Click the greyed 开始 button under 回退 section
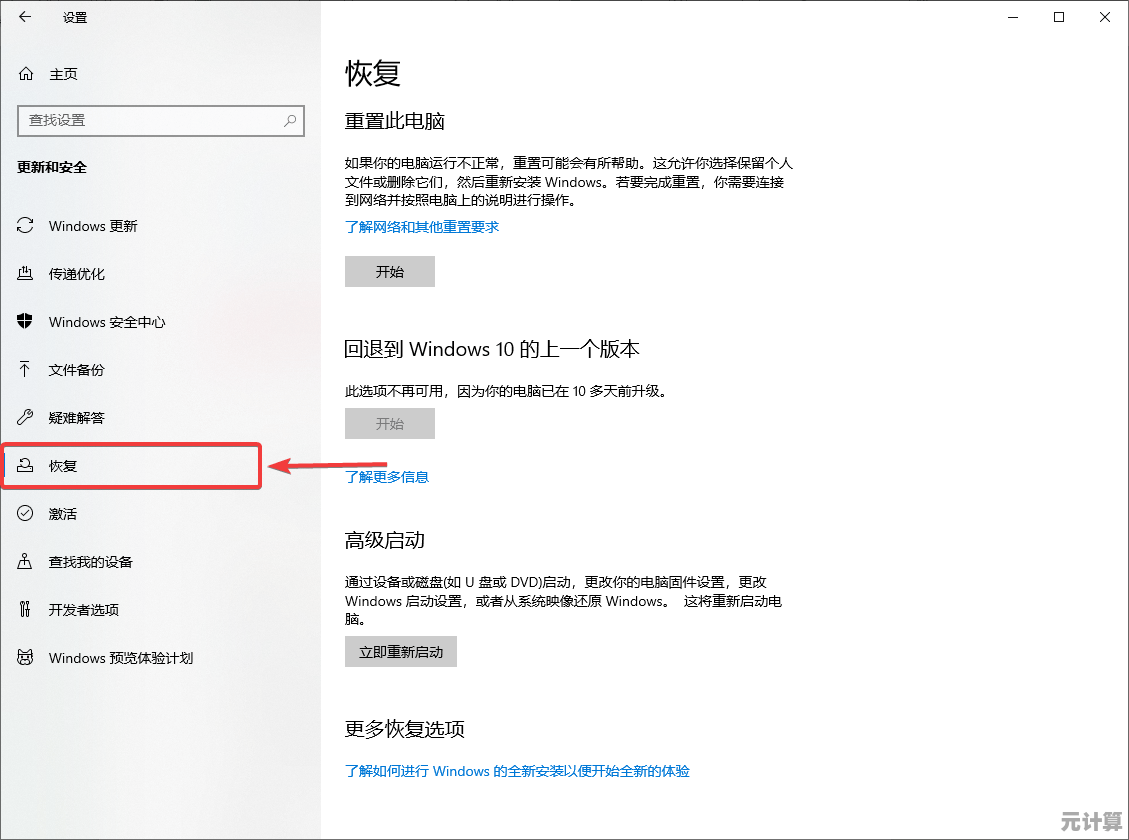 coord(390,423)
